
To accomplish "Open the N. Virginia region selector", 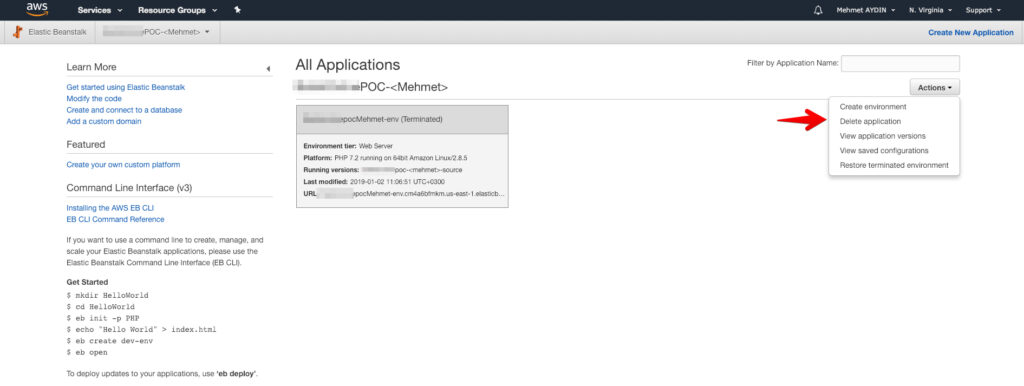I will click(x=930, y=10).
